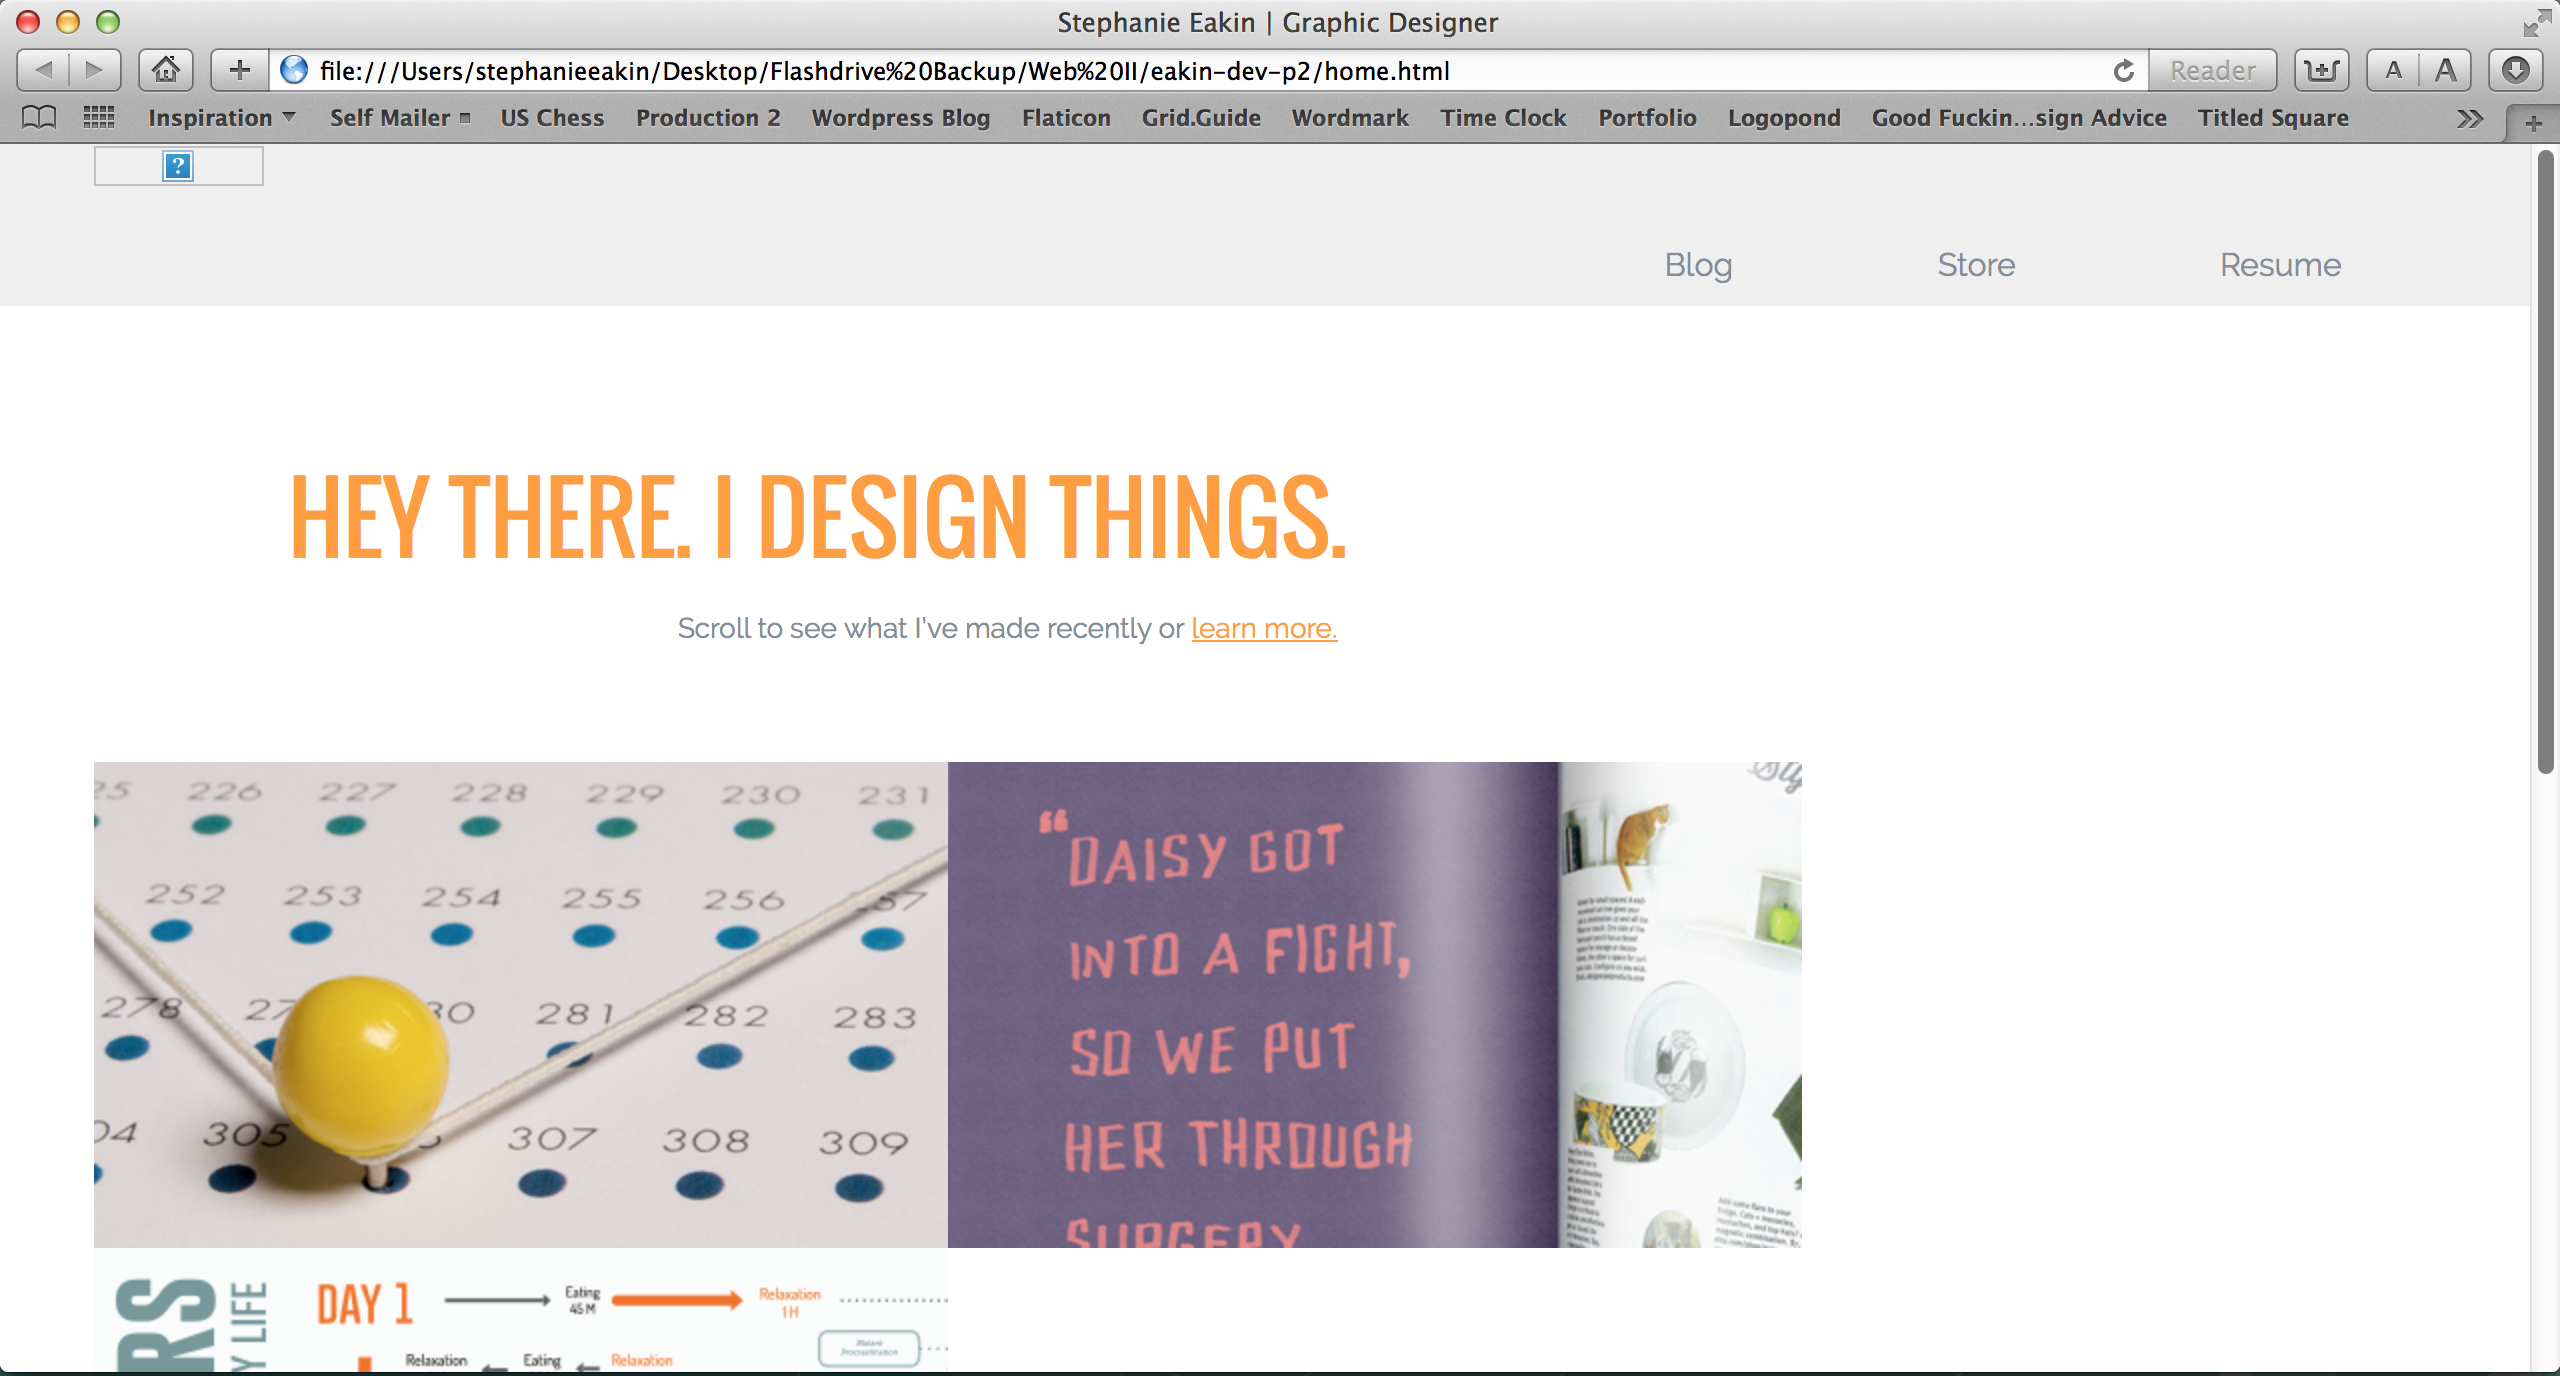
Task: Open the Store navigation link
Action: coord(1976,265)
